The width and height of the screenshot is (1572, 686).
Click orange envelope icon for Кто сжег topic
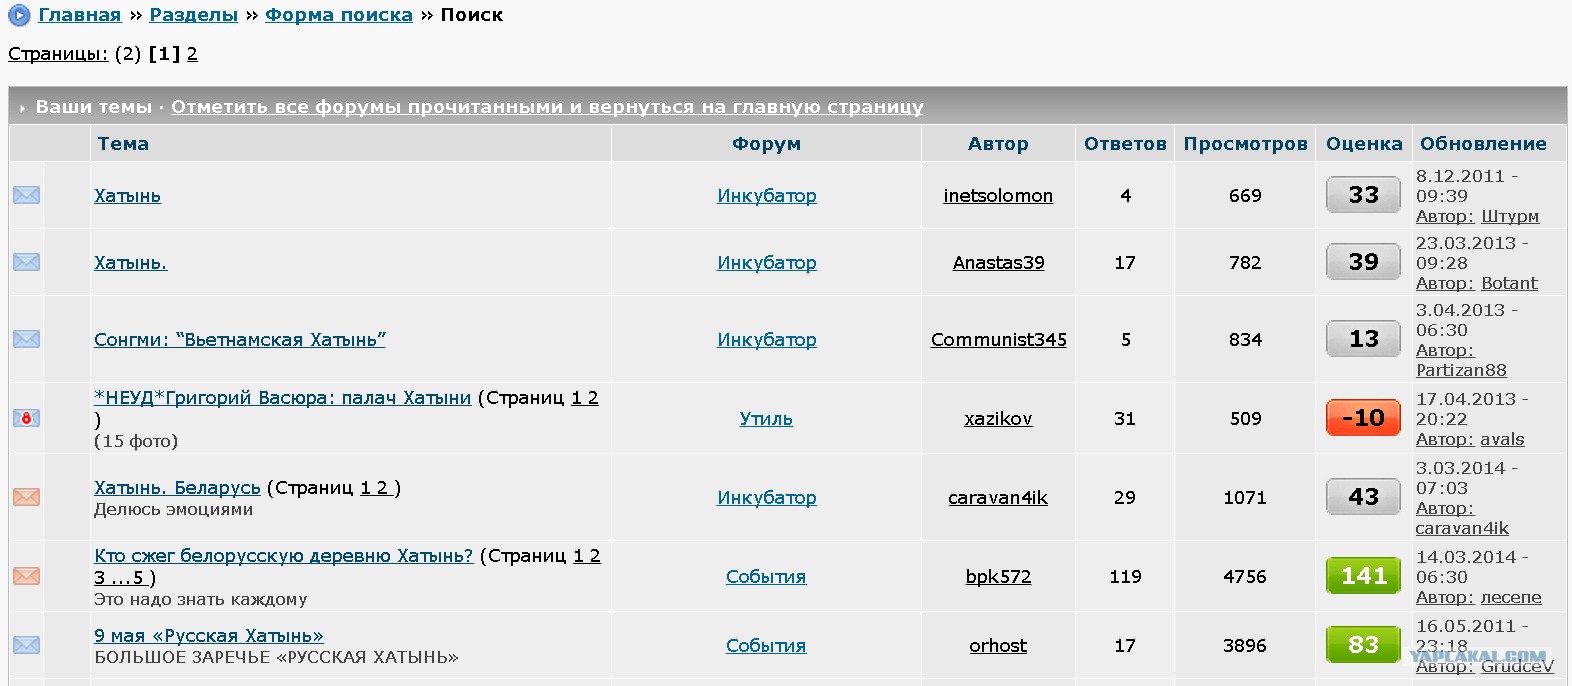point(27,576)
